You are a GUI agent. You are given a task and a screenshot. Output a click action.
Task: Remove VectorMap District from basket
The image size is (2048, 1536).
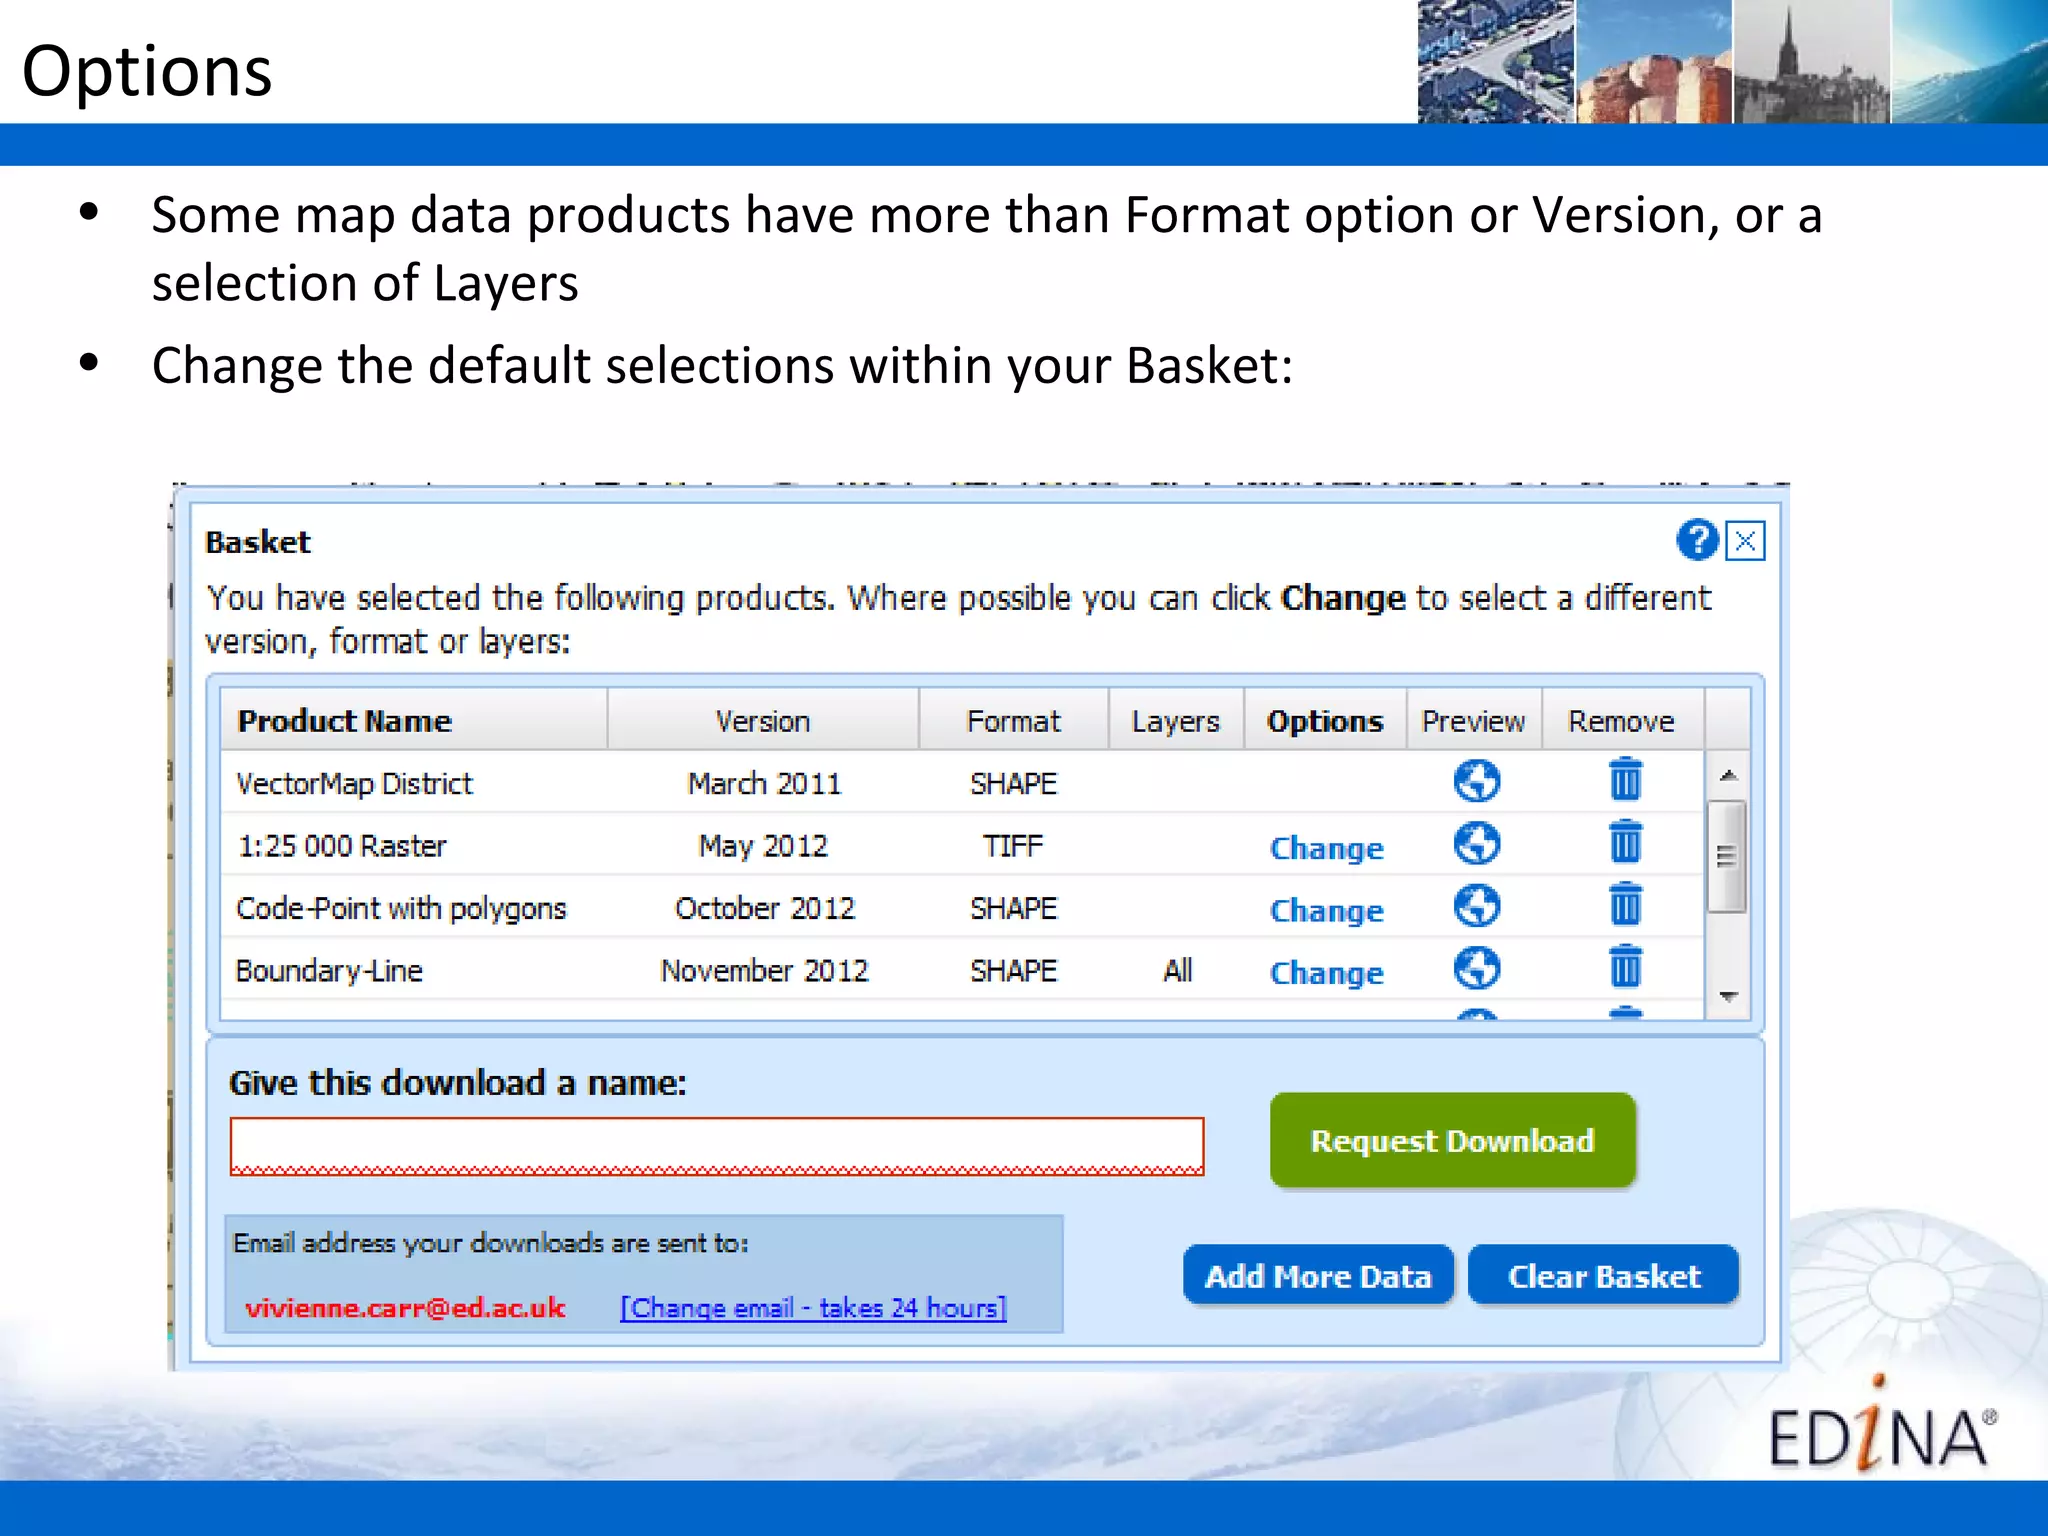tap(1626, 780)
